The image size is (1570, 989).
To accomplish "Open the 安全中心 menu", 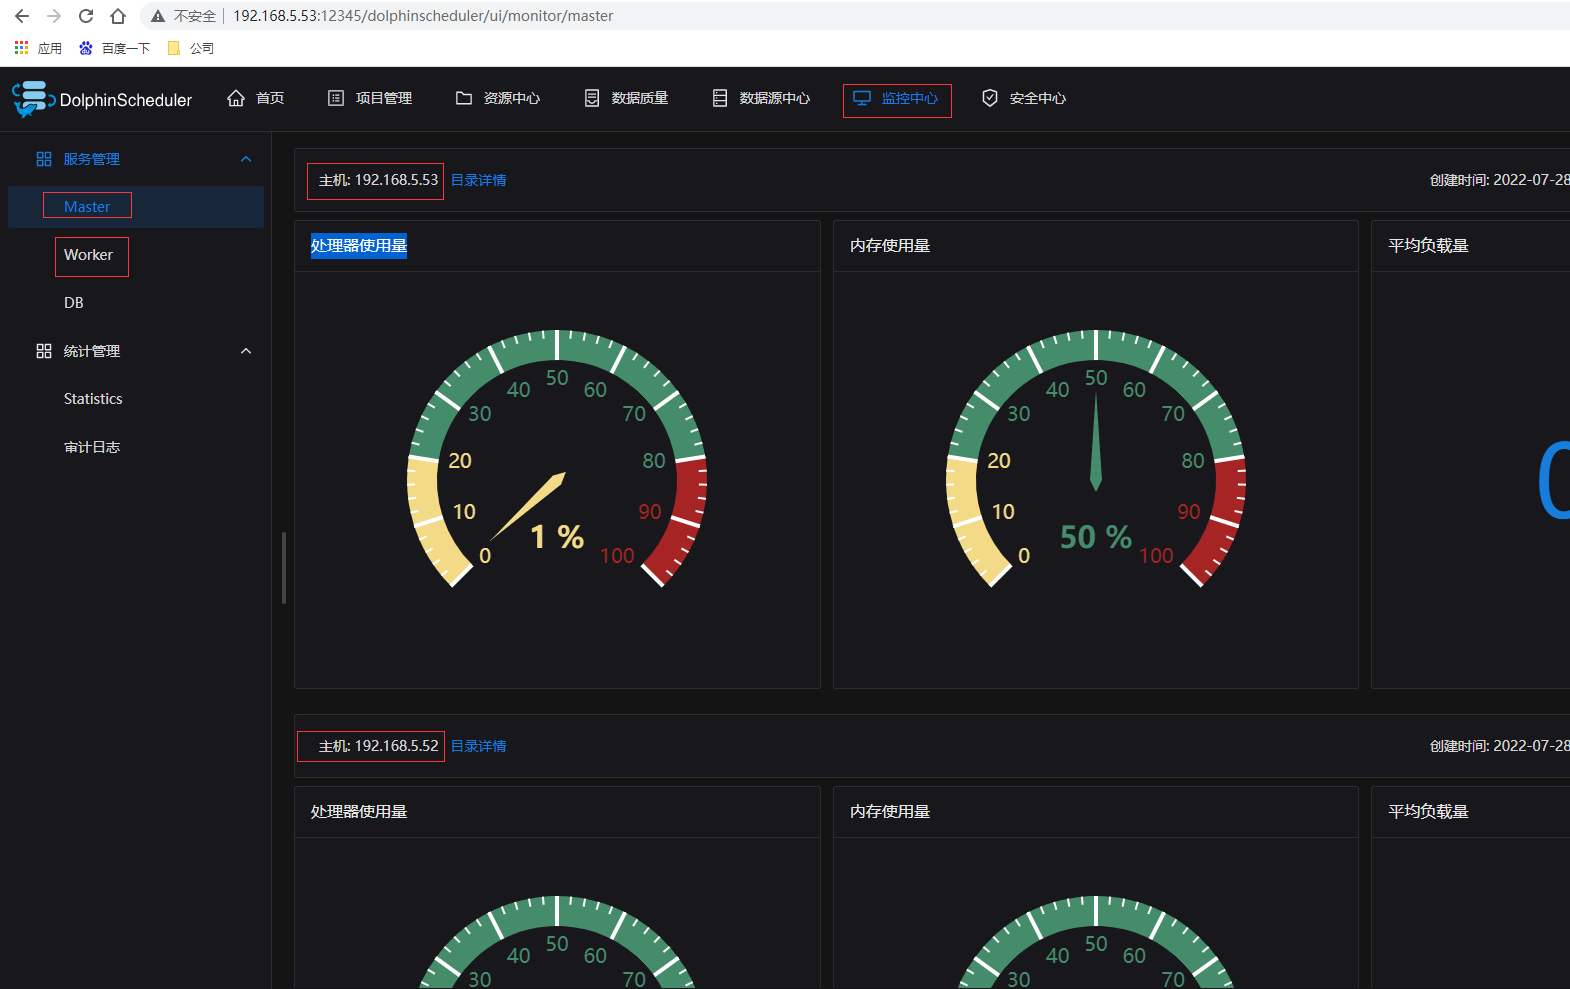I will point(1024,98).
